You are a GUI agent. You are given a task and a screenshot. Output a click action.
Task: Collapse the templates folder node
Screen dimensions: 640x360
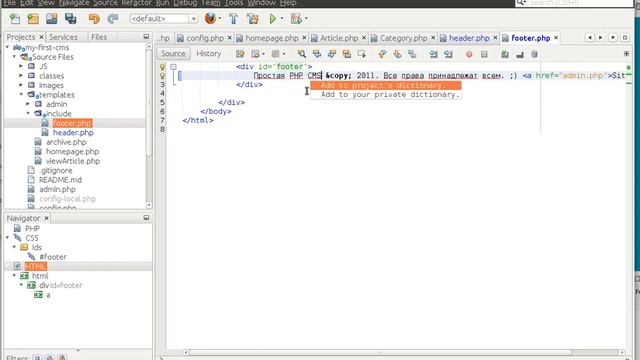(21, 94)
